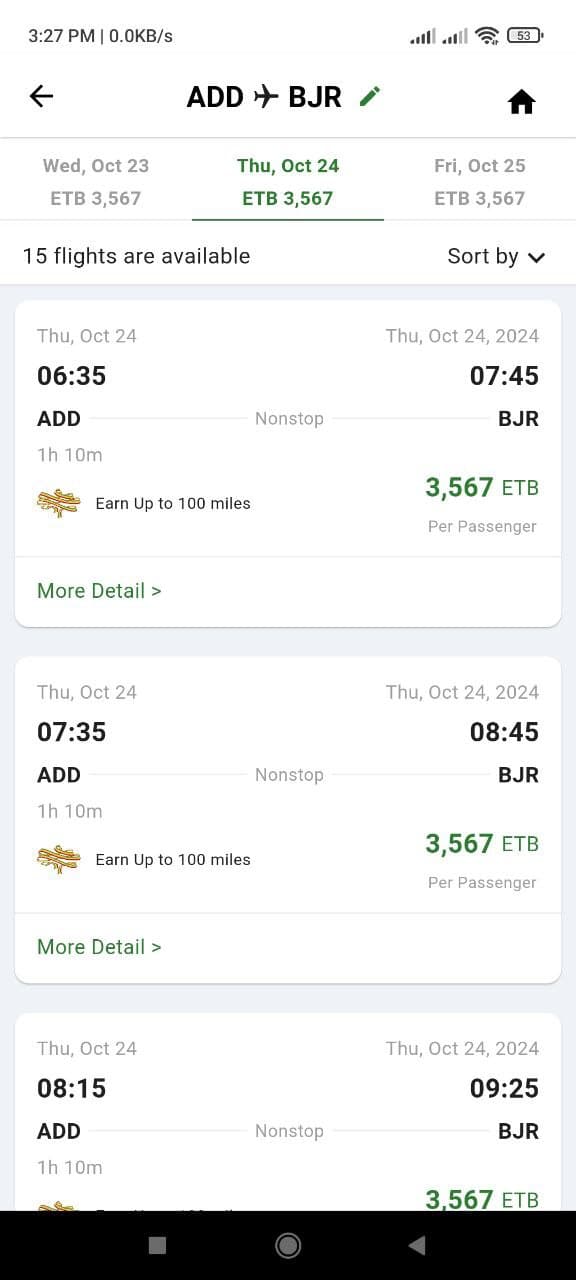
Task: Tap the airplane icon between ADD and BJR
Action: (266, 96)
